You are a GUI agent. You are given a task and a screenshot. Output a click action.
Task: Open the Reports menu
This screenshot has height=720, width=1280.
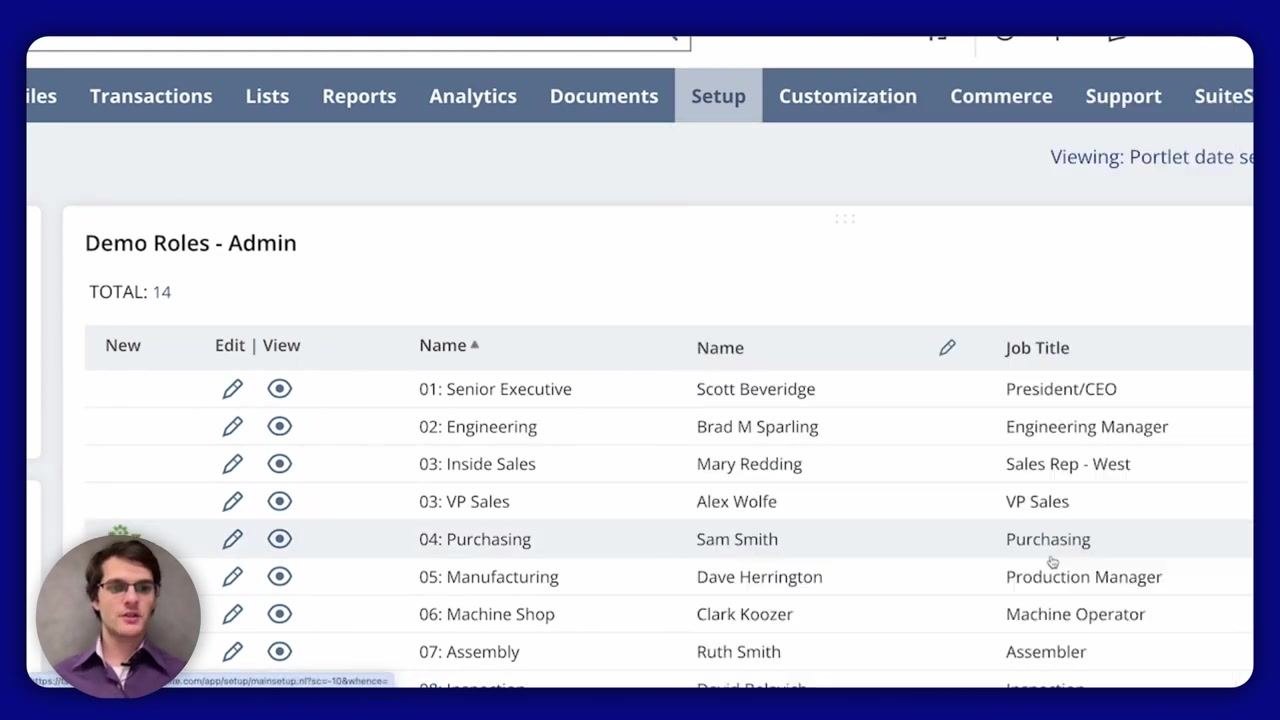359,96
